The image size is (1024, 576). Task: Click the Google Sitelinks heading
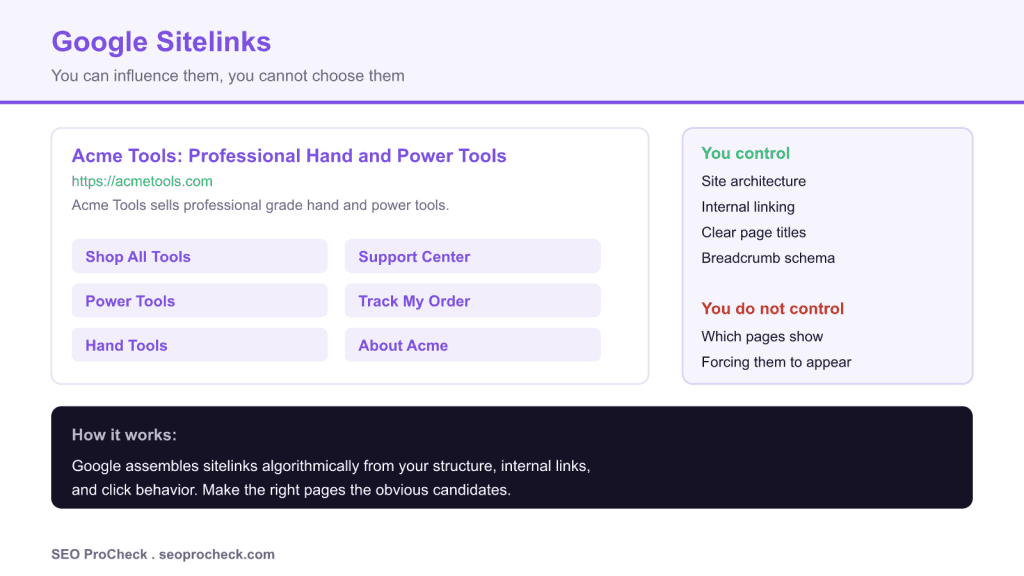click(161, 42)
